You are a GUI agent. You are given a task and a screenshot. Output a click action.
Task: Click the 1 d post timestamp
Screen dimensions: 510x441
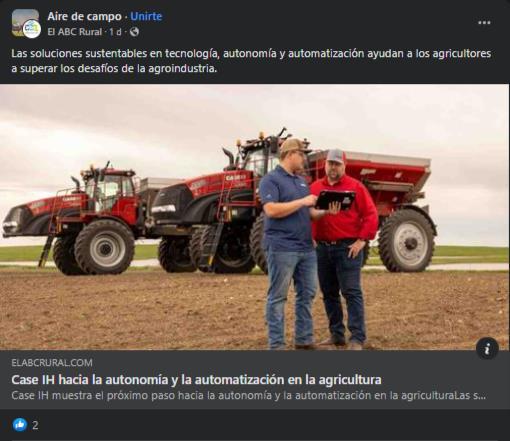[115, 32]
